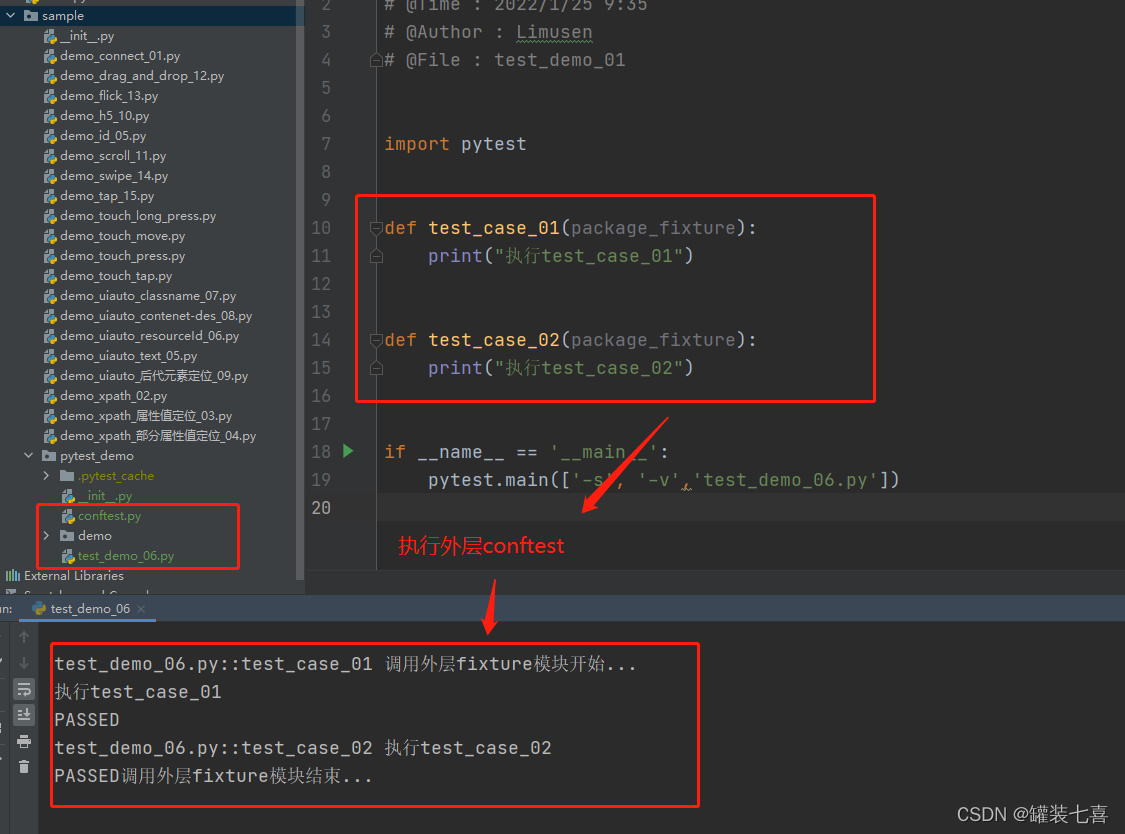This screenshot has width=1125, height=834.
Task: Select demo_touch_tap.py file
Action: [116, 276]
